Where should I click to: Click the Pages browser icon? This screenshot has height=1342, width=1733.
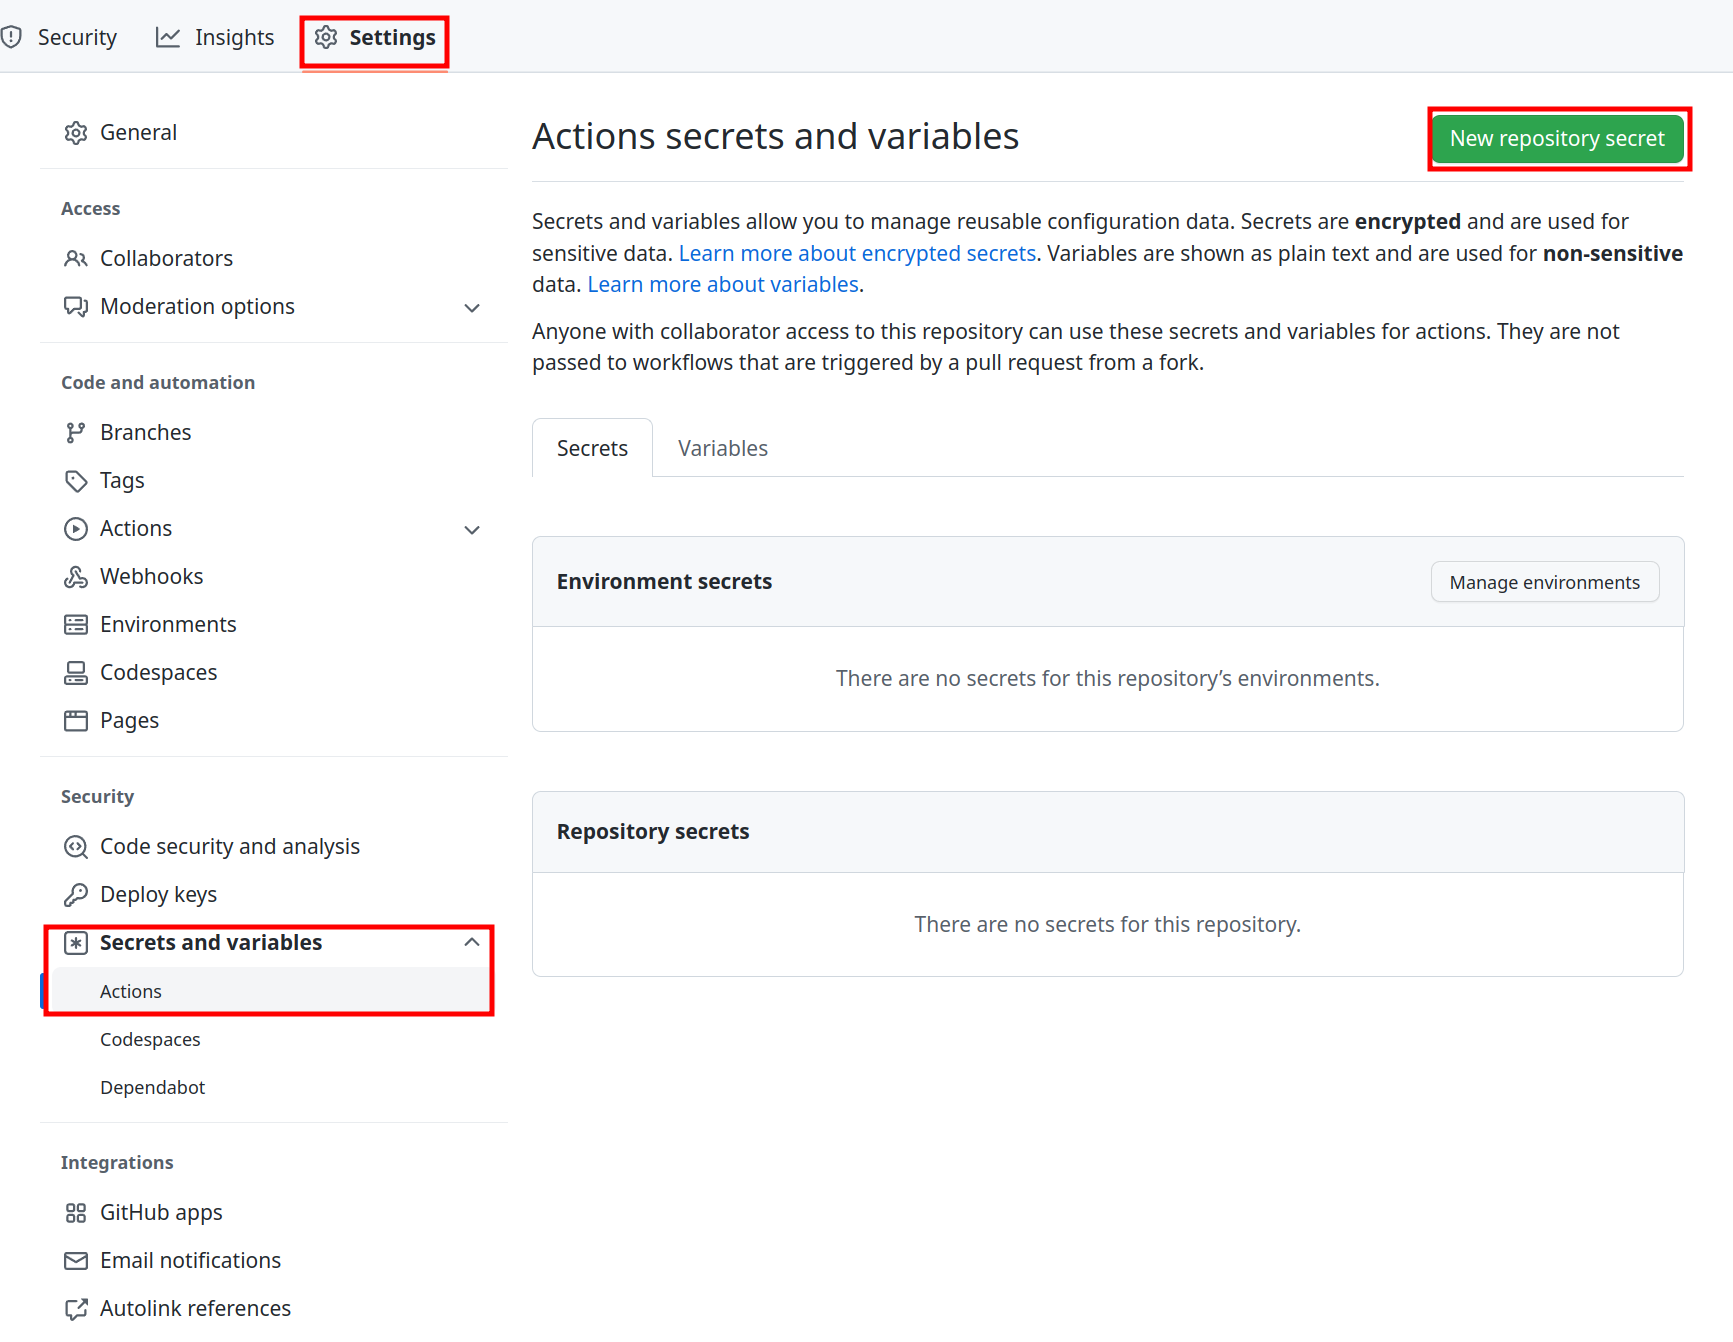pyautogui.click(x=76, y=721)
